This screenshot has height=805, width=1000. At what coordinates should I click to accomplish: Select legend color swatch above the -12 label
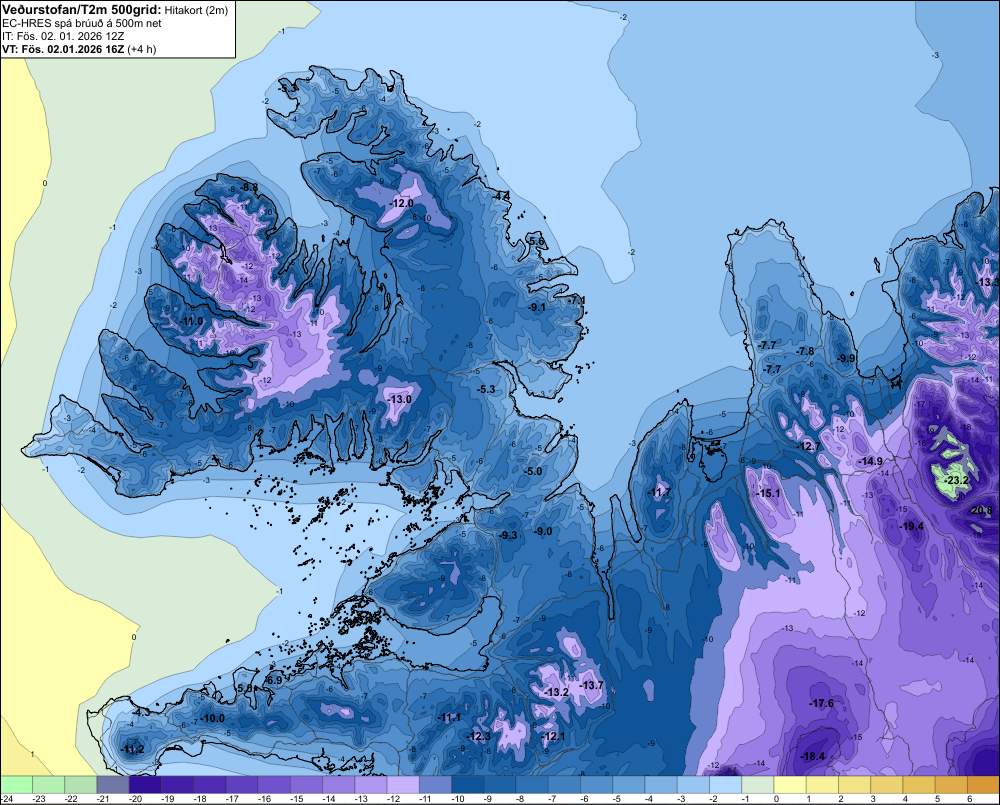(x=403, y=784)
